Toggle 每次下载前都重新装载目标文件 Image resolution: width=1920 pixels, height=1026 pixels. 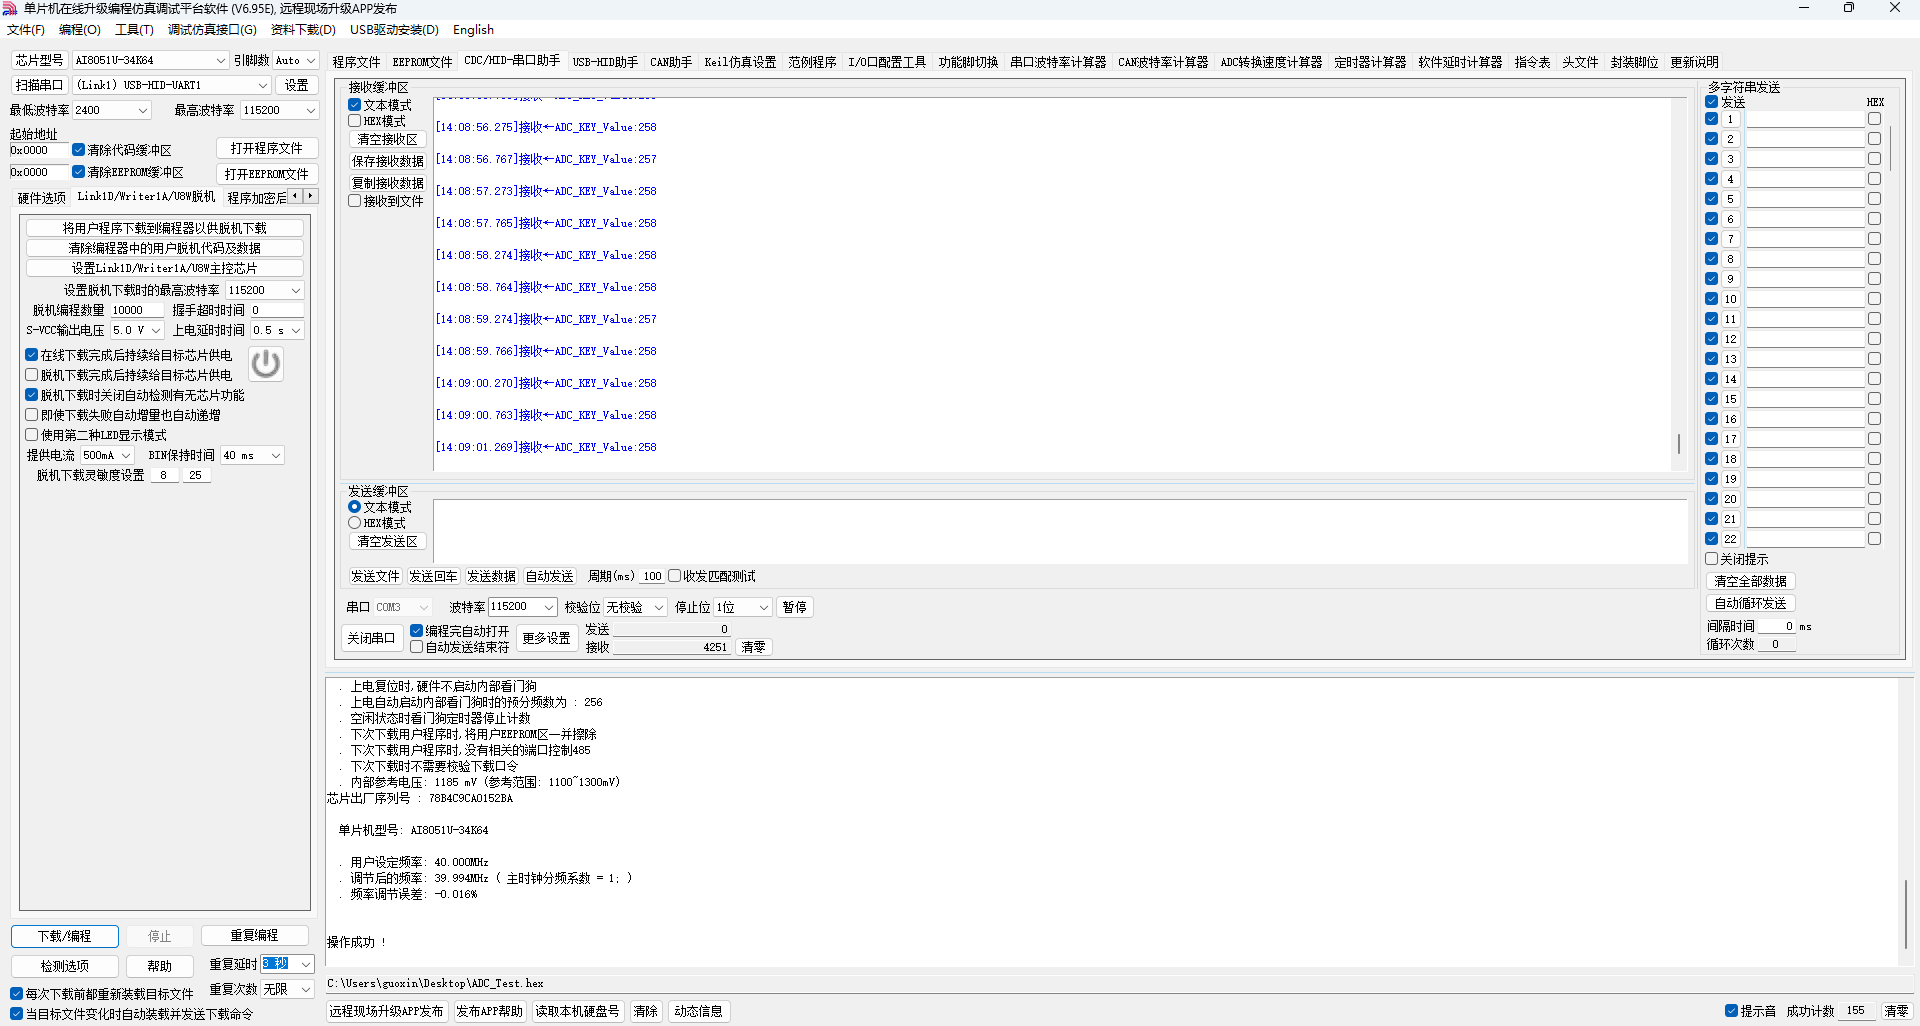(16, 994)
